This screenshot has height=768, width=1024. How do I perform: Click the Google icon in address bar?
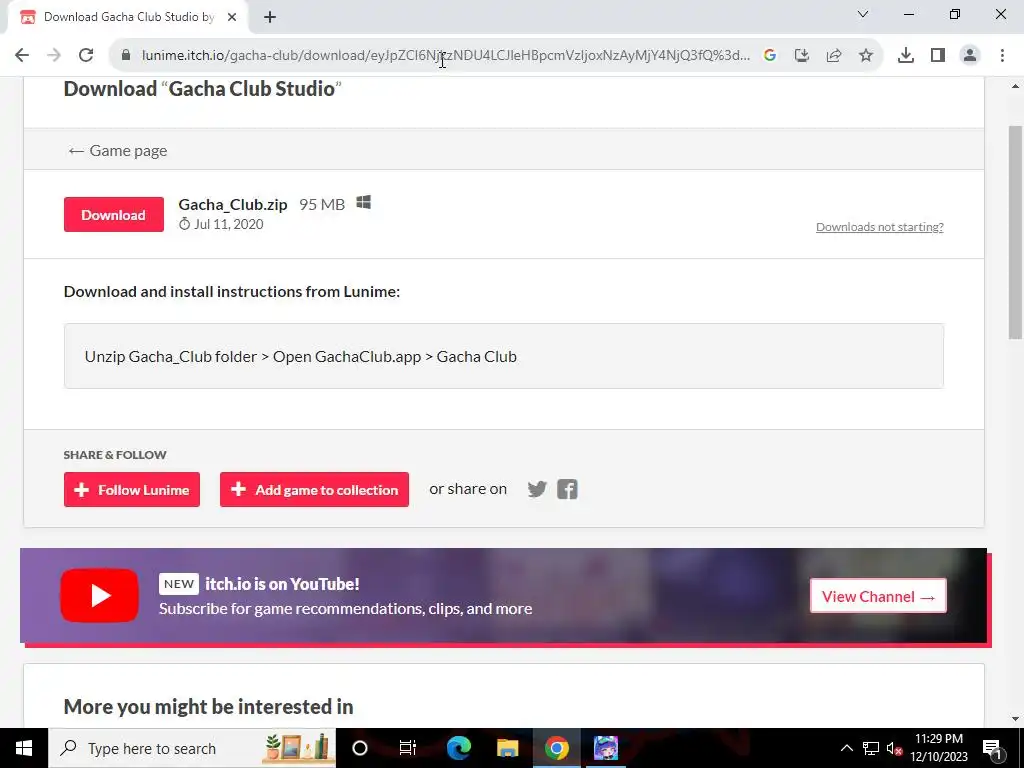coord(770,55)
